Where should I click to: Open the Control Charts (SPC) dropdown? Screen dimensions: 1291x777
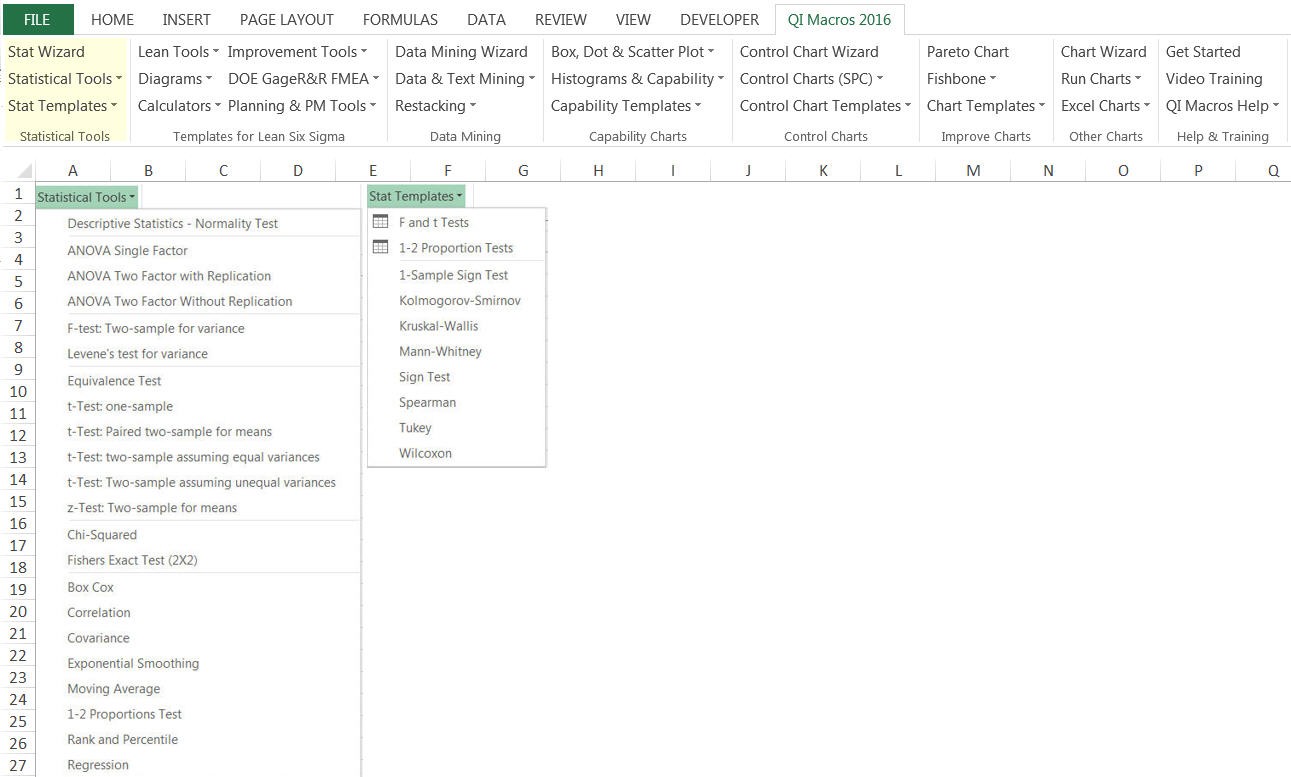pos(811,78)
